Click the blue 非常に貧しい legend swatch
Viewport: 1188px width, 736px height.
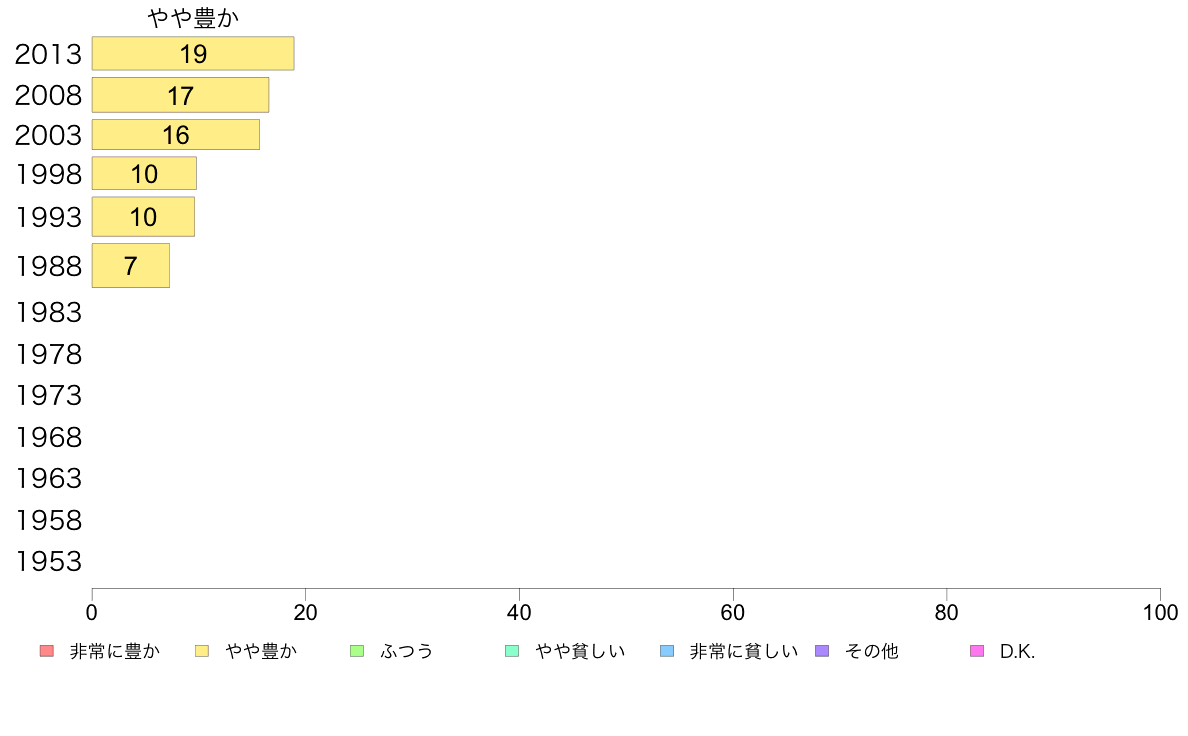click(667, 651)
